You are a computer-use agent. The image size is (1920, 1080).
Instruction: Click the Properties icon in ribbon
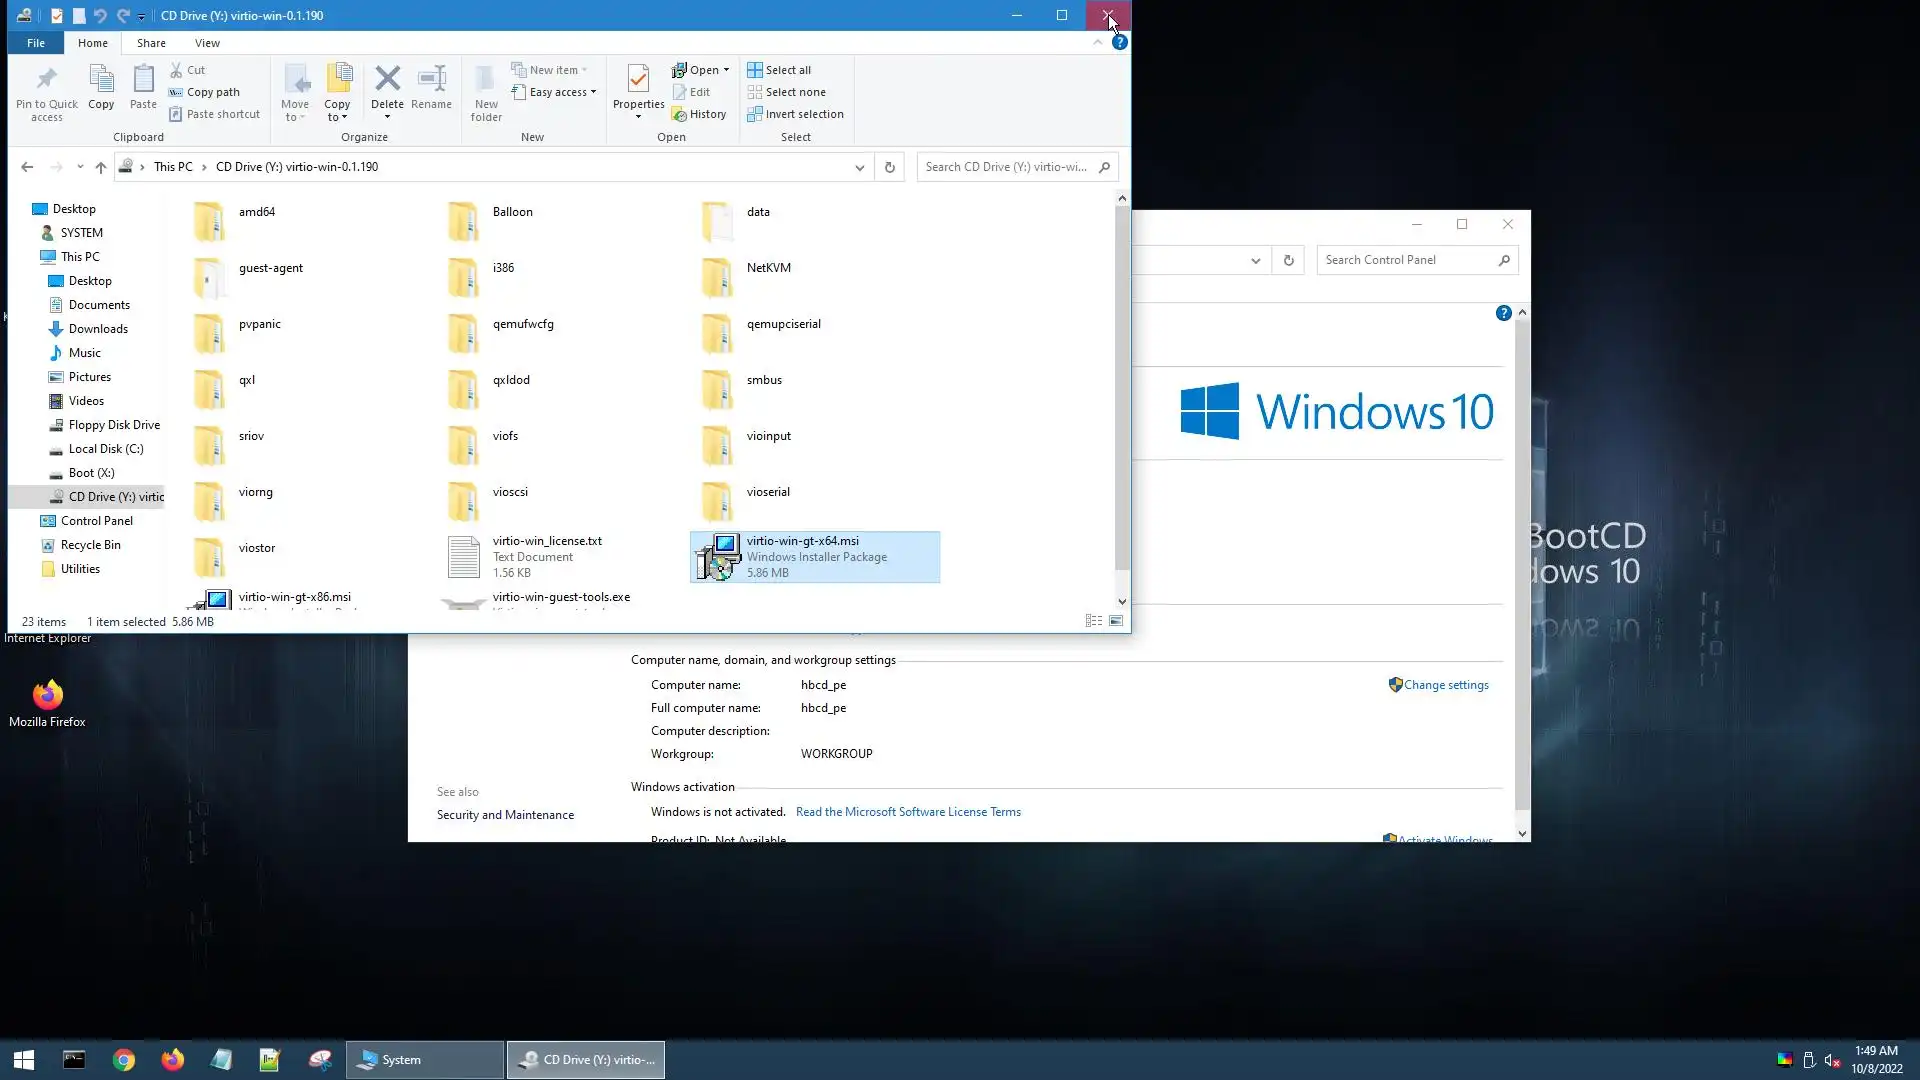click(638, 80)
